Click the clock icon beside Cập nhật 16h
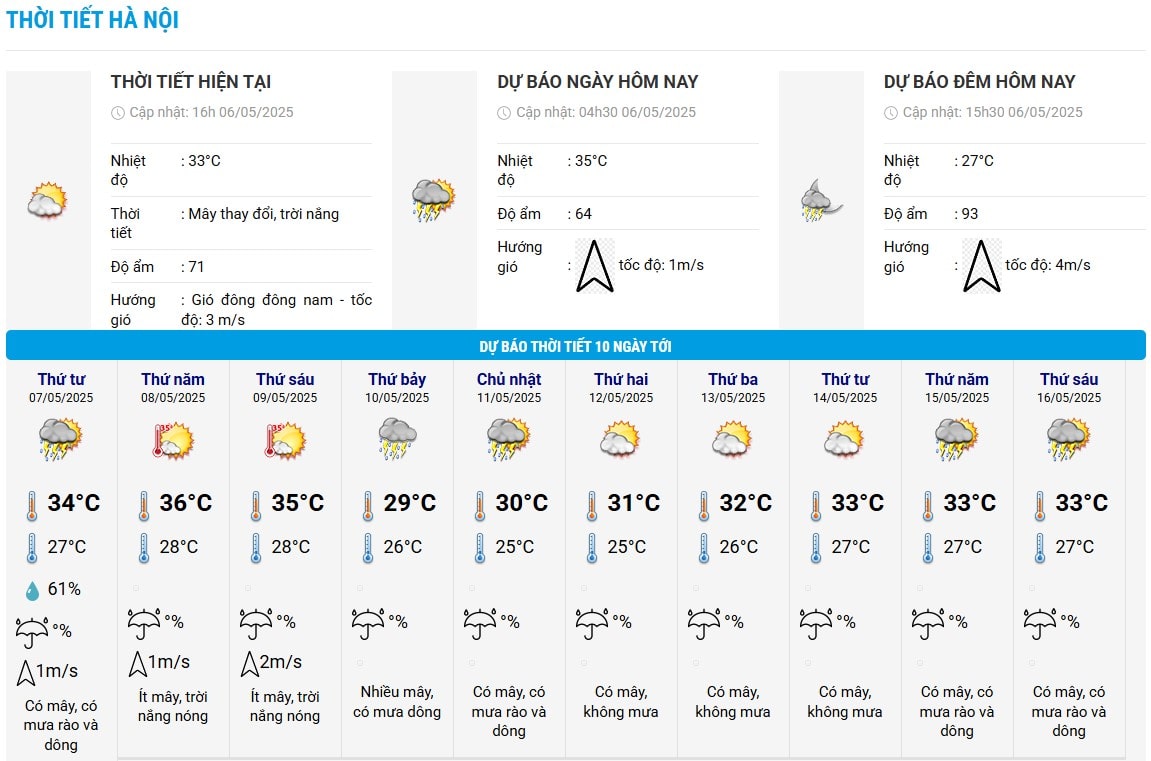The height and width of the screenshot is (761, 1151). pos(117,113)
